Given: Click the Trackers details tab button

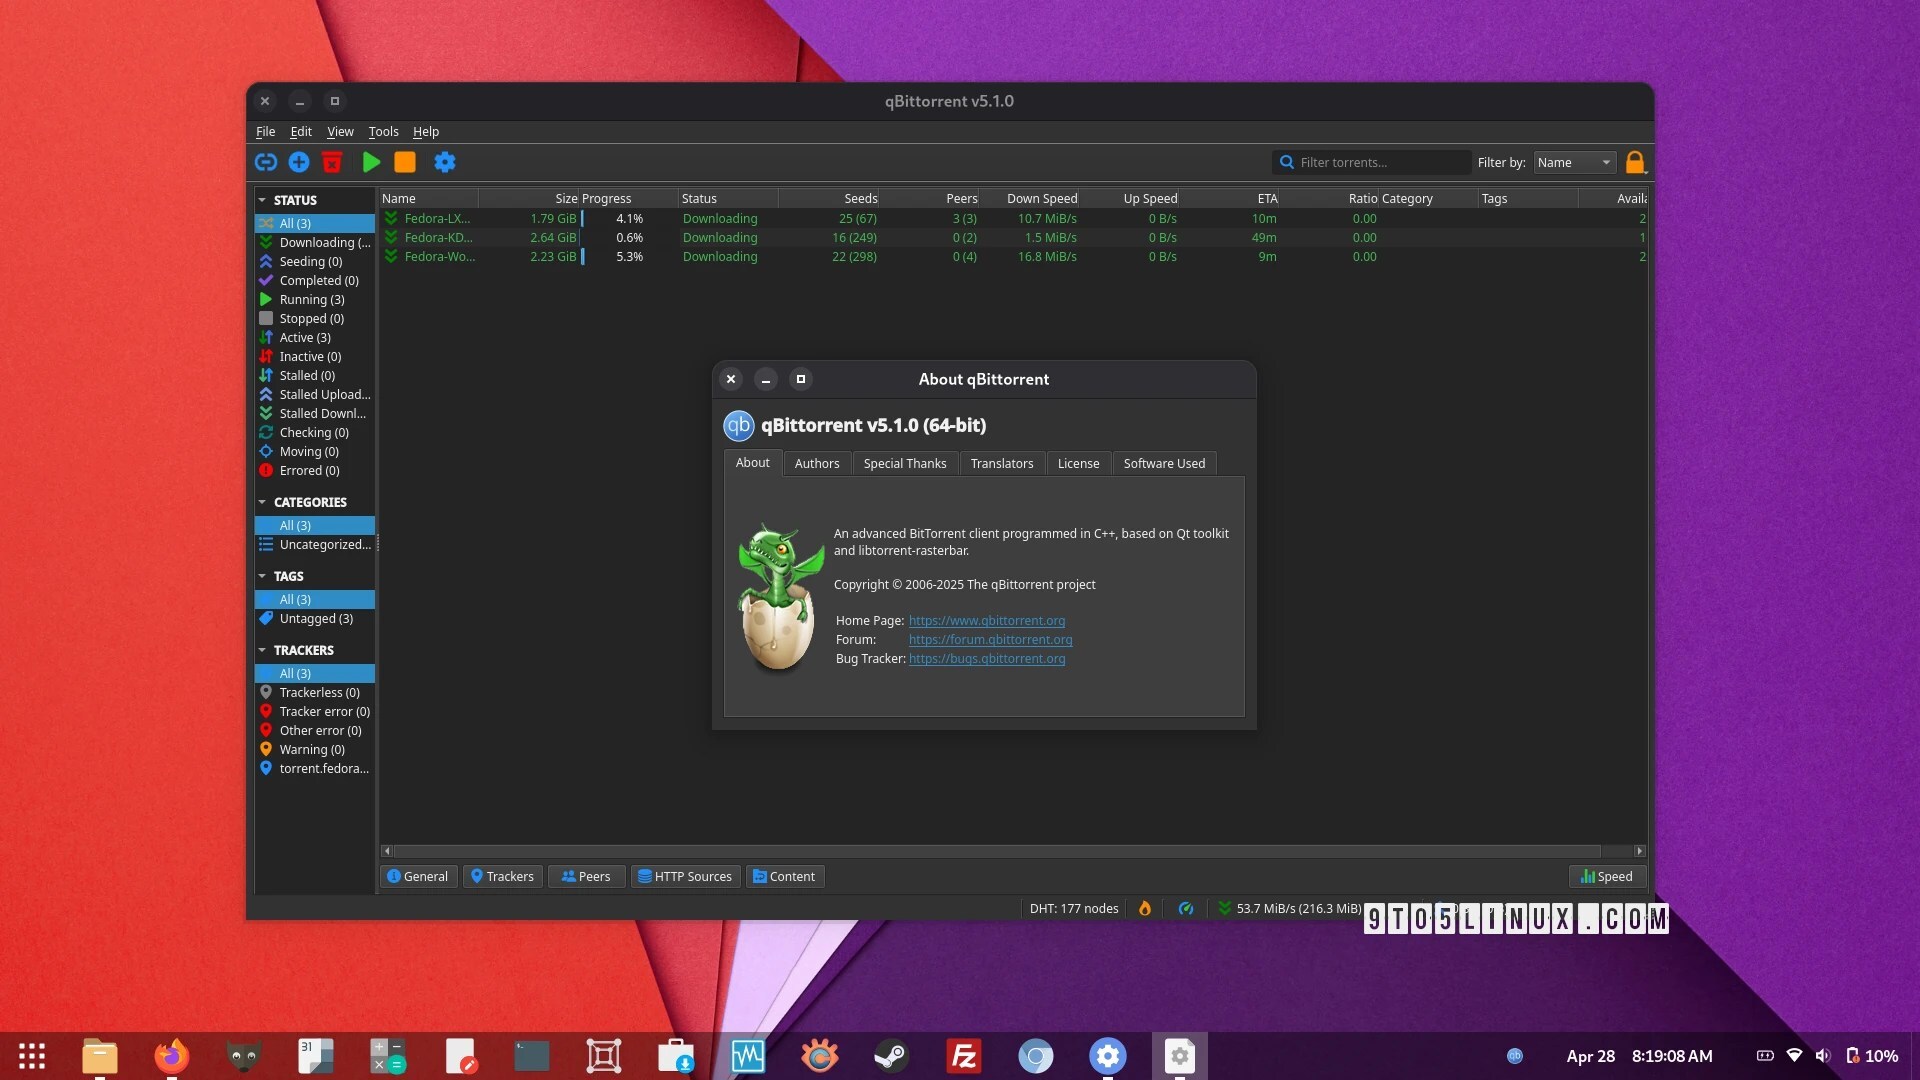Looking at the screenshot, I should pos(503,876).
